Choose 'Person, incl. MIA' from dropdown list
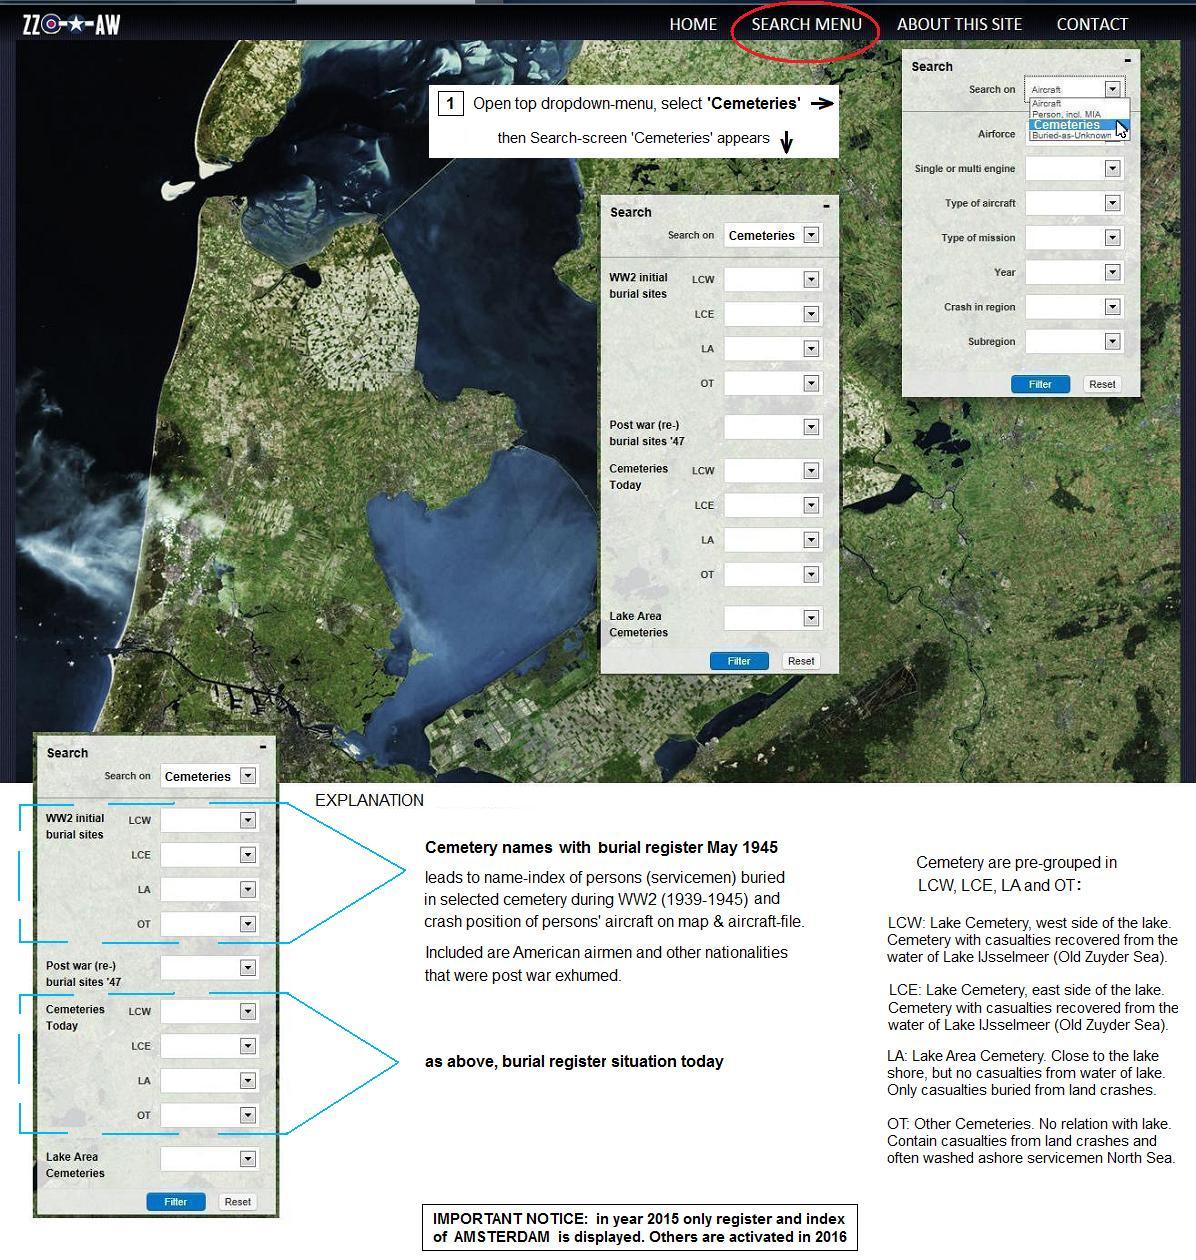Image resolution: width=1196 pixels, height=1260 pixels. [x=1066, y=114]
